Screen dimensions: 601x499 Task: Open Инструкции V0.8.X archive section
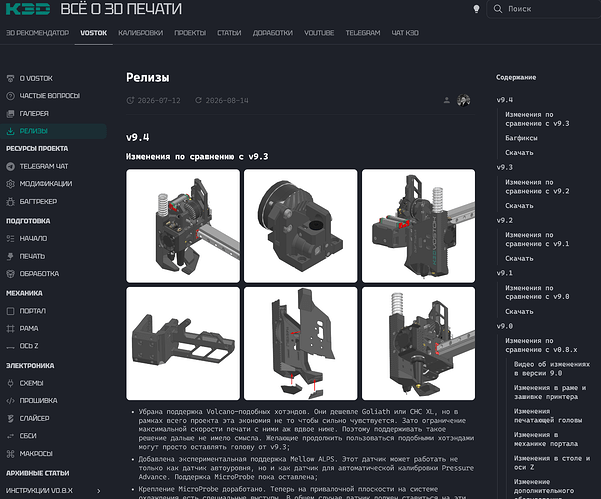pos(39,491)
